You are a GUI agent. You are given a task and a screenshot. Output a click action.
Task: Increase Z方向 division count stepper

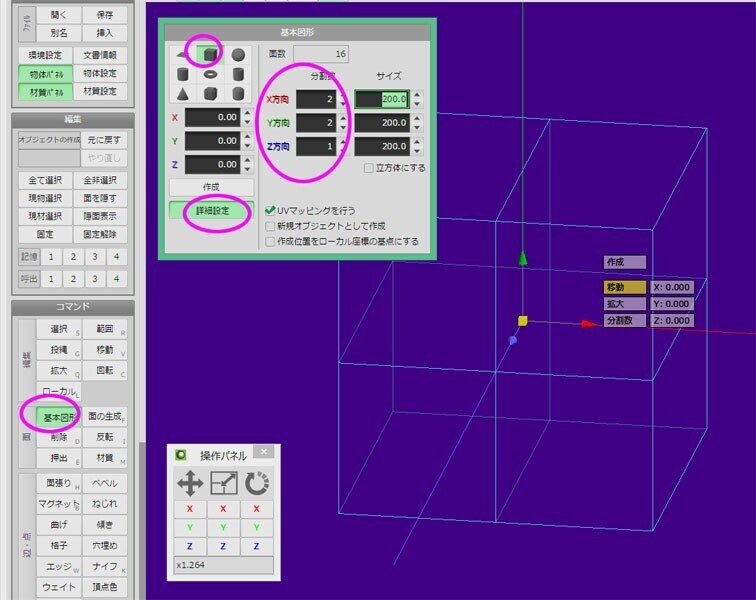click(343, 142)
